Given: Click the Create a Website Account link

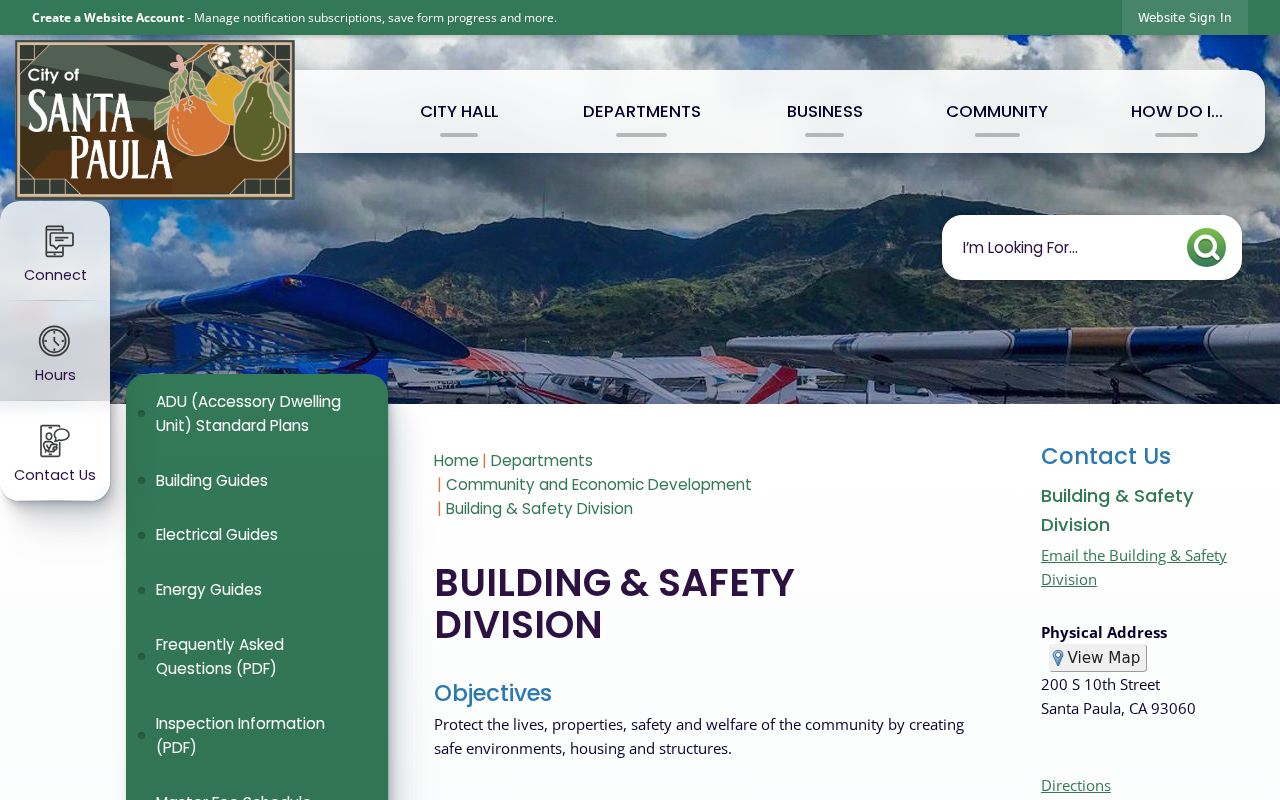Looking at the screenshot, I should click(x=108, y=18).
